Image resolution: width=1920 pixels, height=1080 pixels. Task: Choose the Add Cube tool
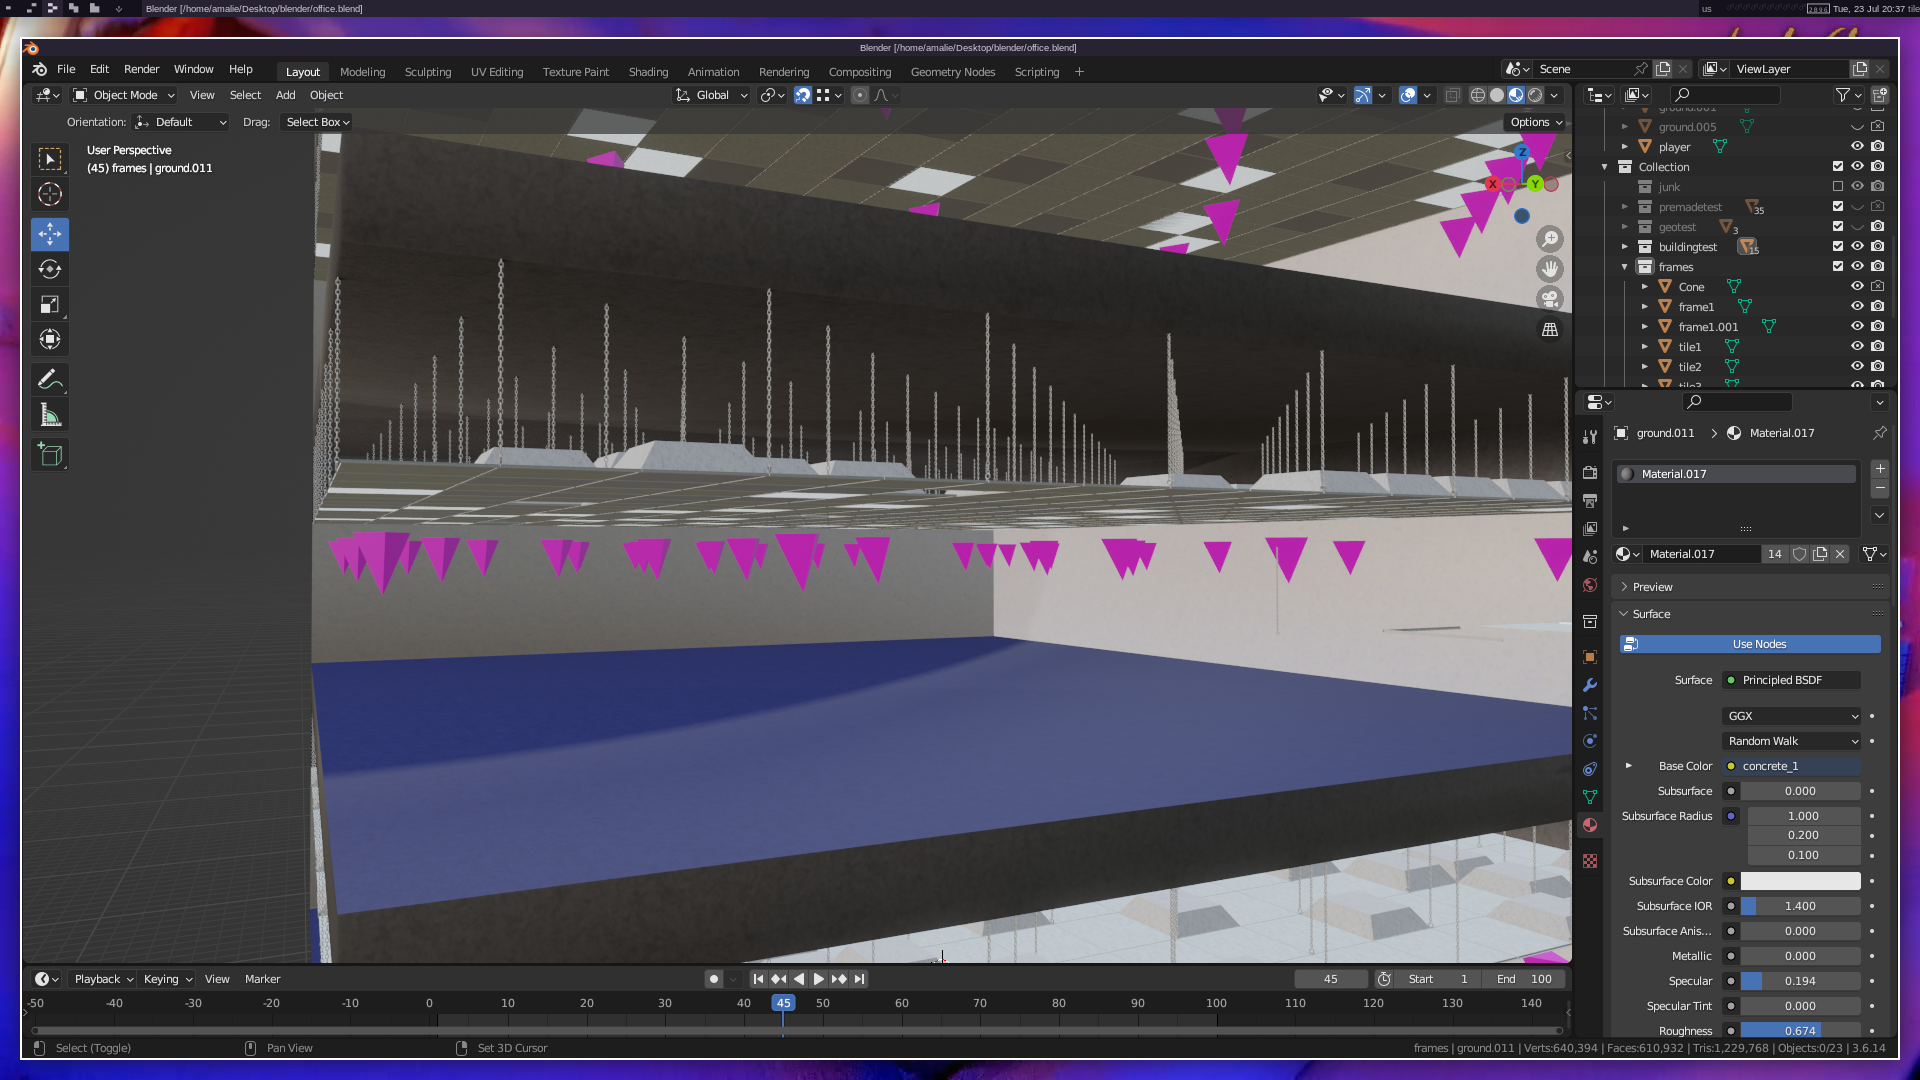click(50, 455)
